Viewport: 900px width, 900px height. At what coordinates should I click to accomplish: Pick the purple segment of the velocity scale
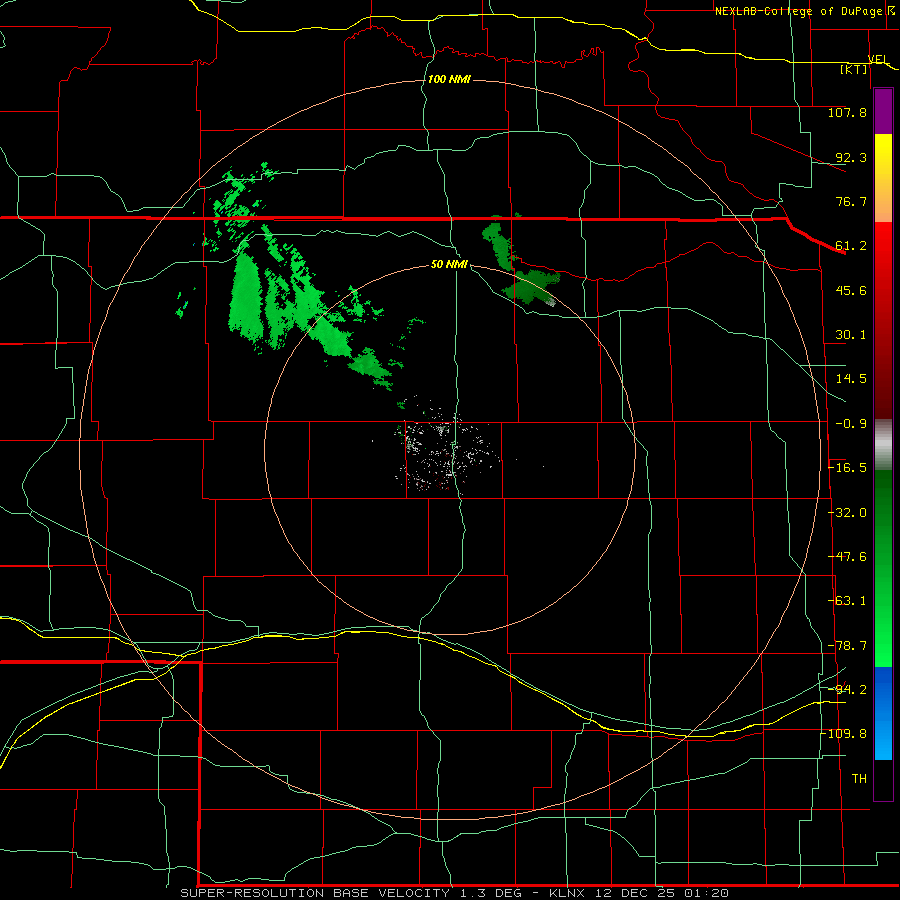[883, 112]
